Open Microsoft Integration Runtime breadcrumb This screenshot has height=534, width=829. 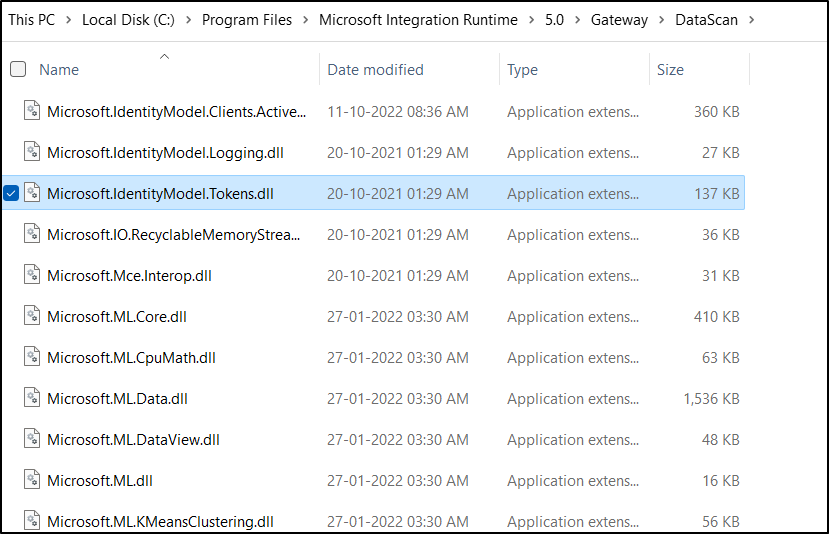418,20
